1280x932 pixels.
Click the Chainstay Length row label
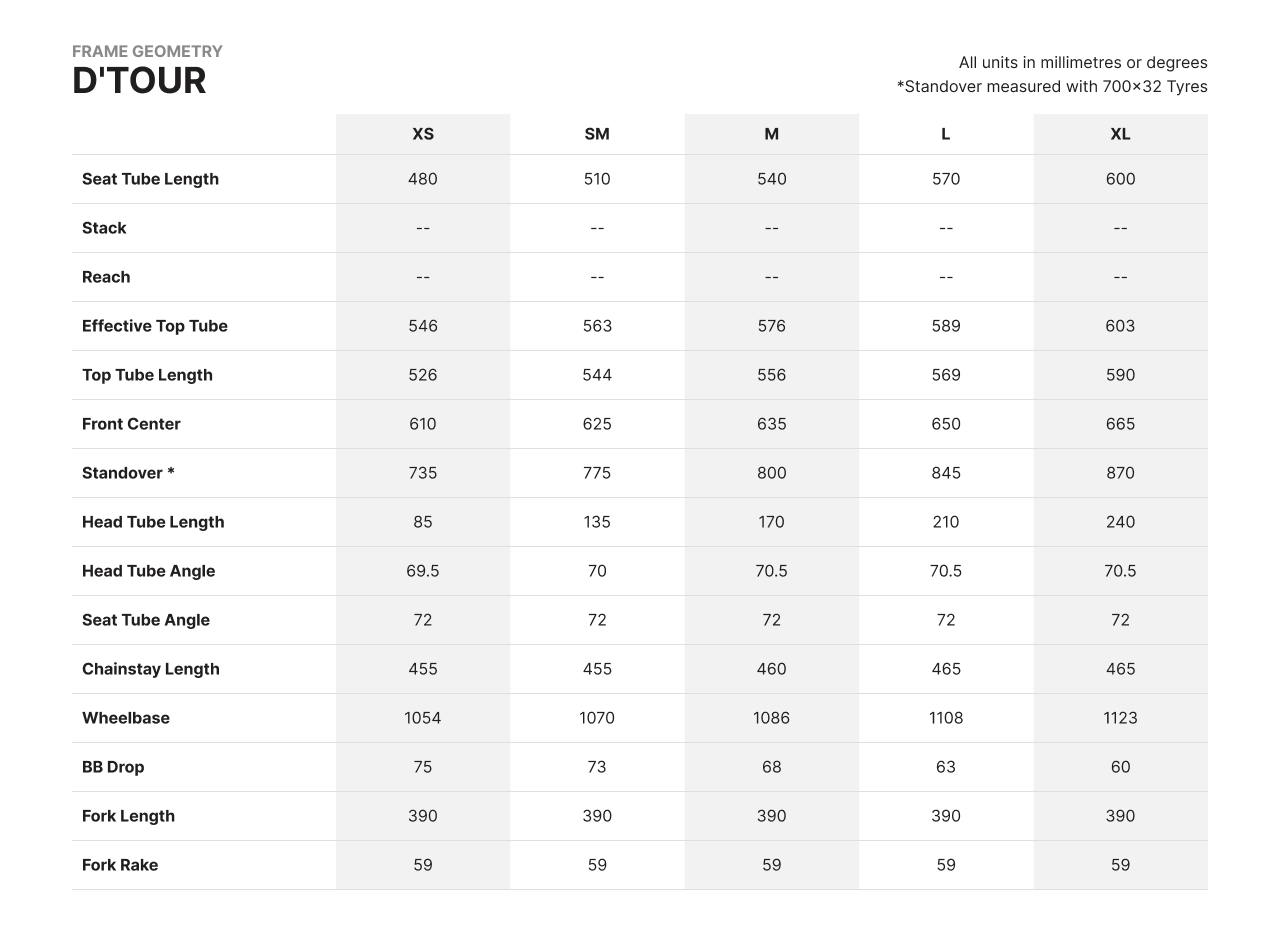tap(150, 669)
